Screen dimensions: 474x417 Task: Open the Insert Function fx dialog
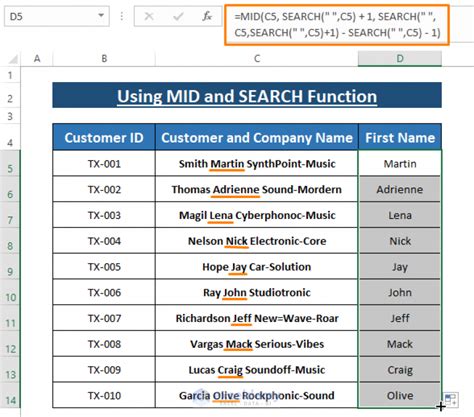click(207, 16)
